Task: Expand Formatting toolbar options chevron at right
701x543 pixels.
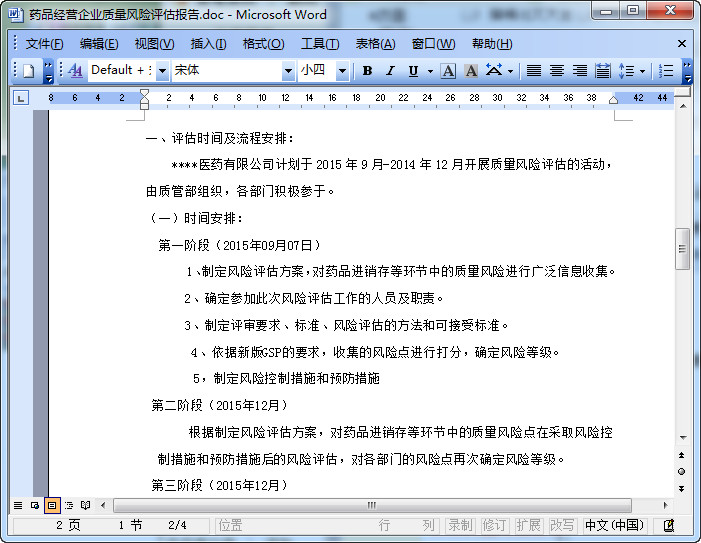Action: click(688, 72)
